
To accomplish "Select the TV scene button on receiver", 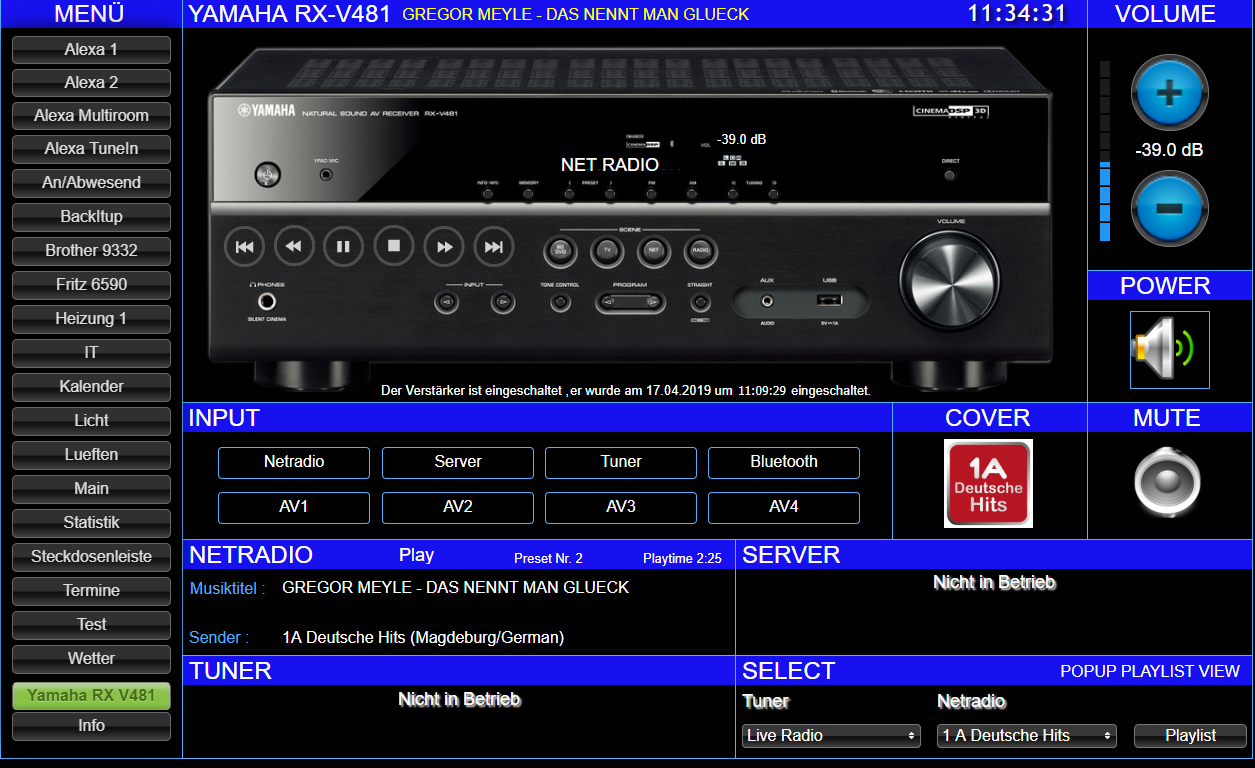I will 607,251.
